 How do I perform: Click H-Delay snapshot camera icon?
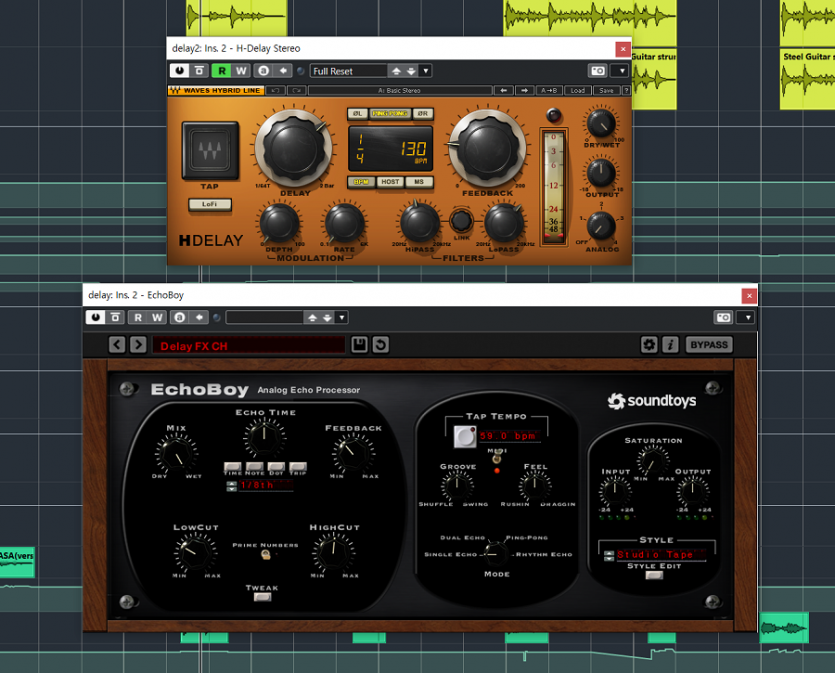click(598, 71)
